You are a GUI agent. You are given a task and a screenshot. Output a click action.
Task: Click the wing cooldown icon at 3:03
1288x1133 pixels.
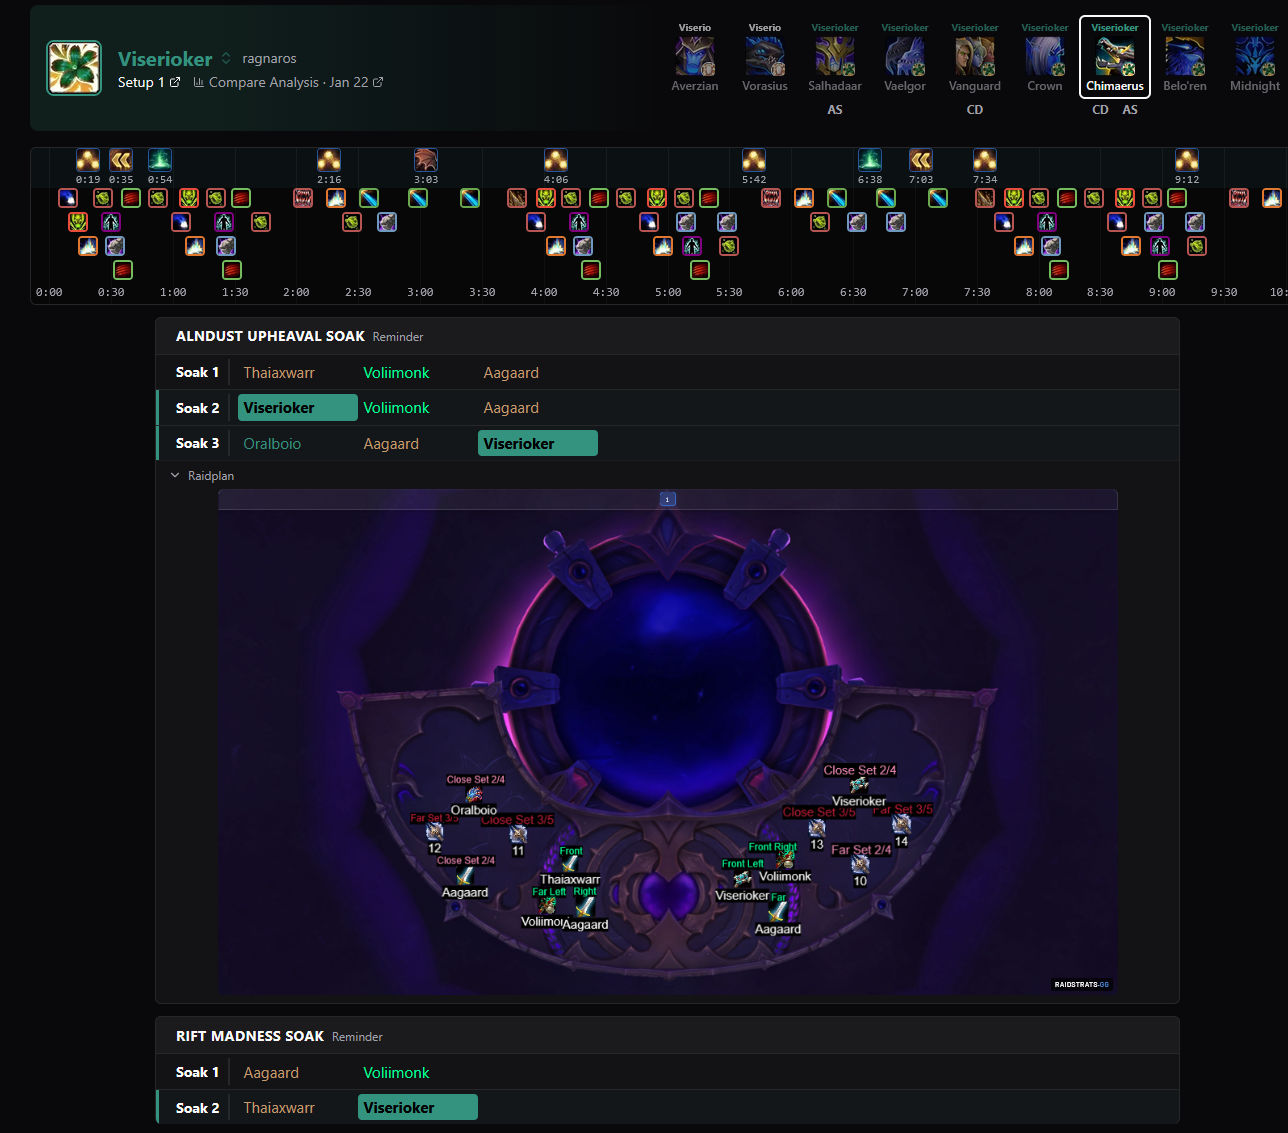pos(426,160)
